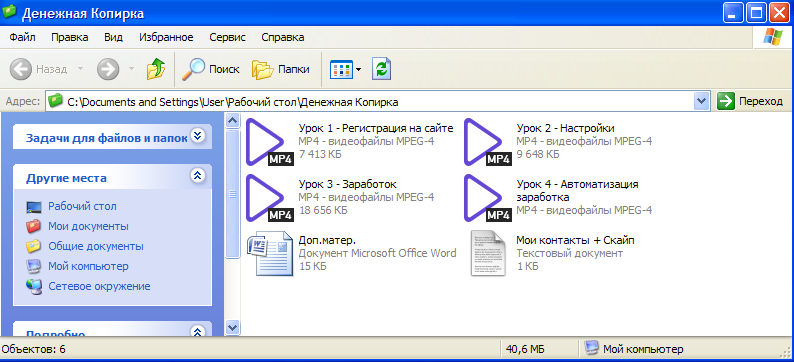794x362 pixels.
Task: Minimize the Денежная Копирка window
Action: click(733, 12)
